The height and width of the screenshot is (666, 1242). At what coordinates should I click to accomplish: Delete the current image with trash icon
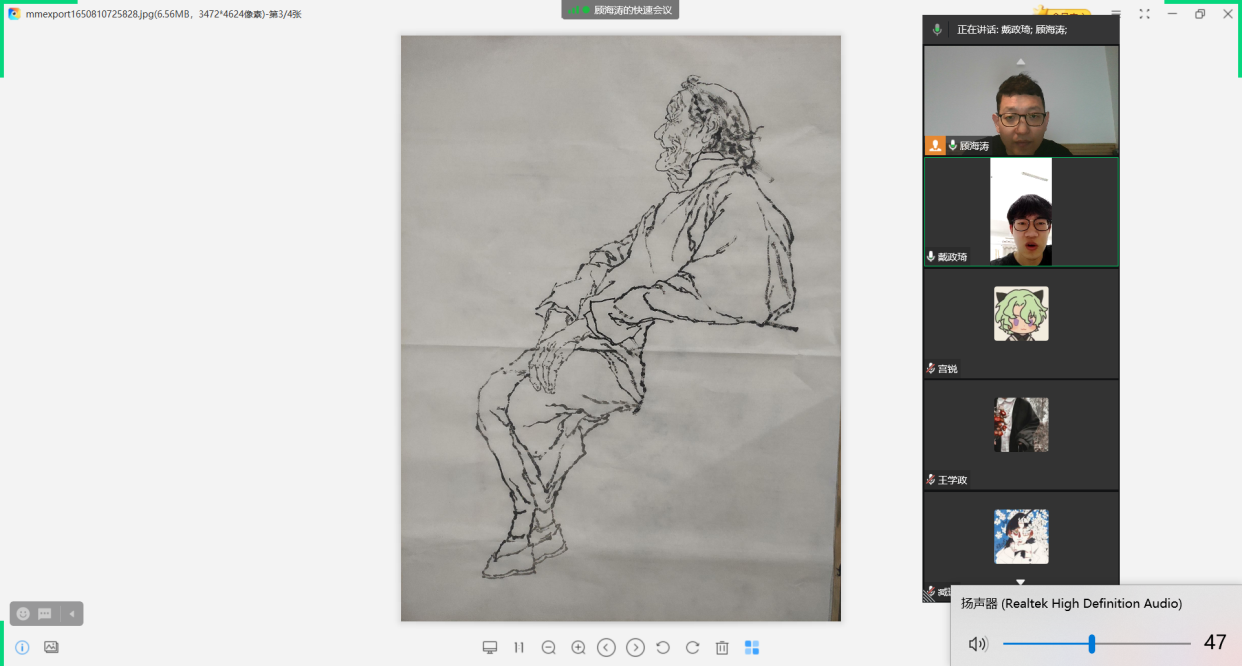(x=722, y=648)
